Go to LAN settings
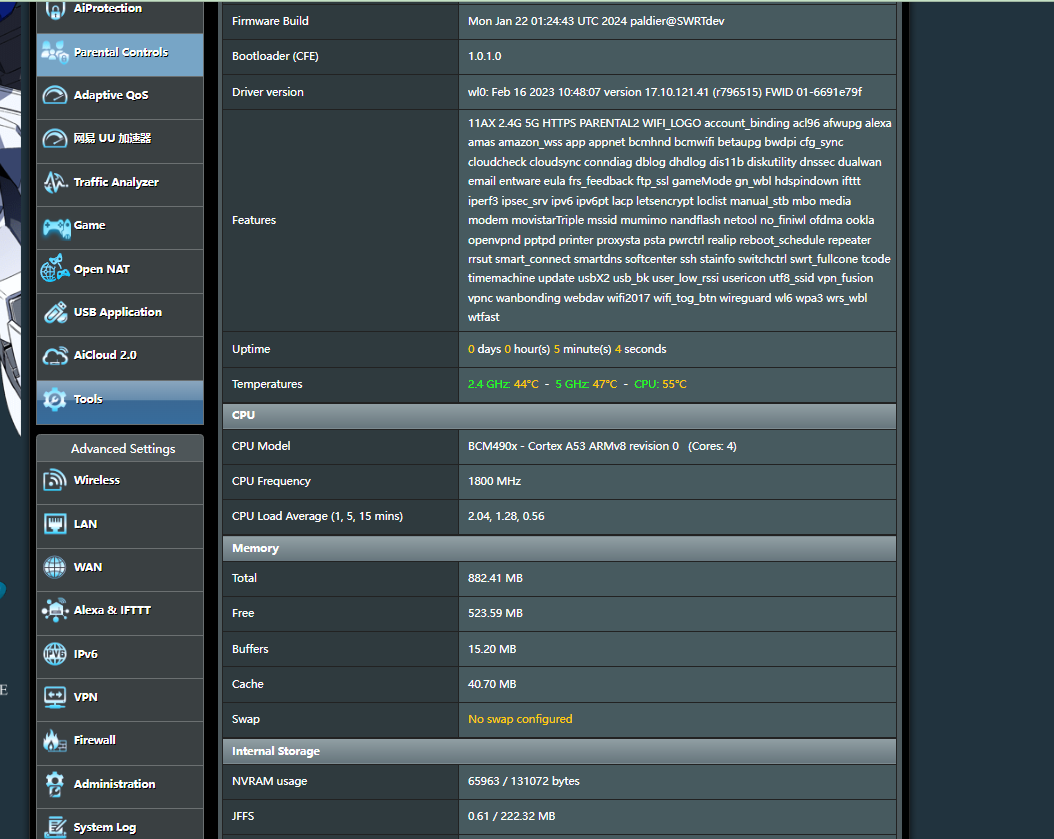The image size is (1054, 839). coord(86,524)
